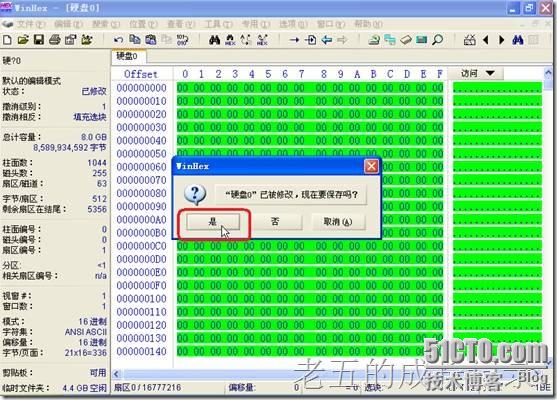This screenshot has width=557, height=400.
Task: Open the 选项(O) menu
Action: click(293, 24)
